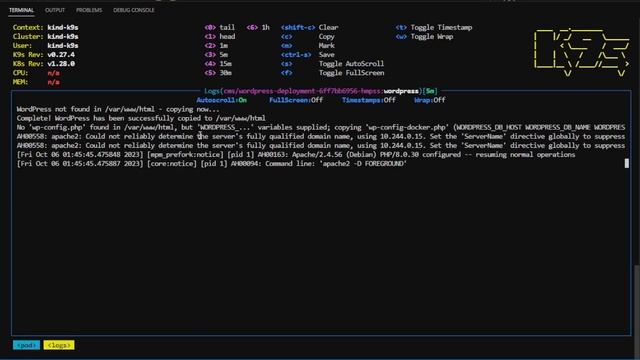640x360 pixels.
Task: Click the Logs wordpress-deployment pane title
Action: click(321, 91)
